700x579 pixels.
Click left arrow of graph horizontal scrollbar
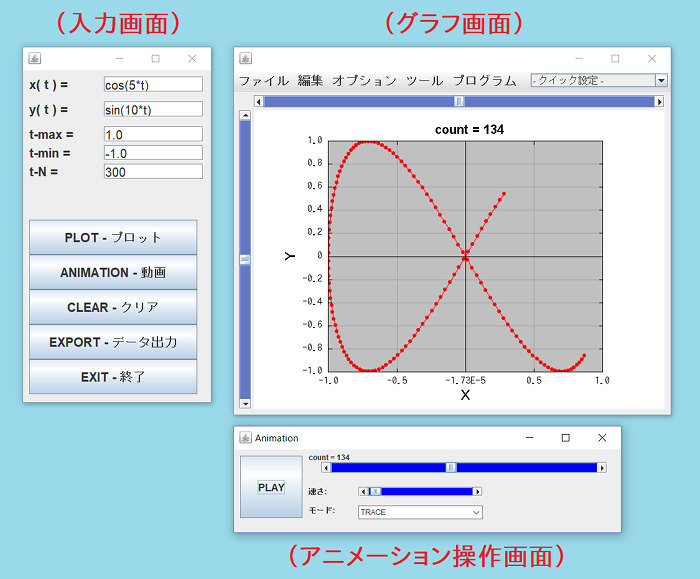point(258,101)
